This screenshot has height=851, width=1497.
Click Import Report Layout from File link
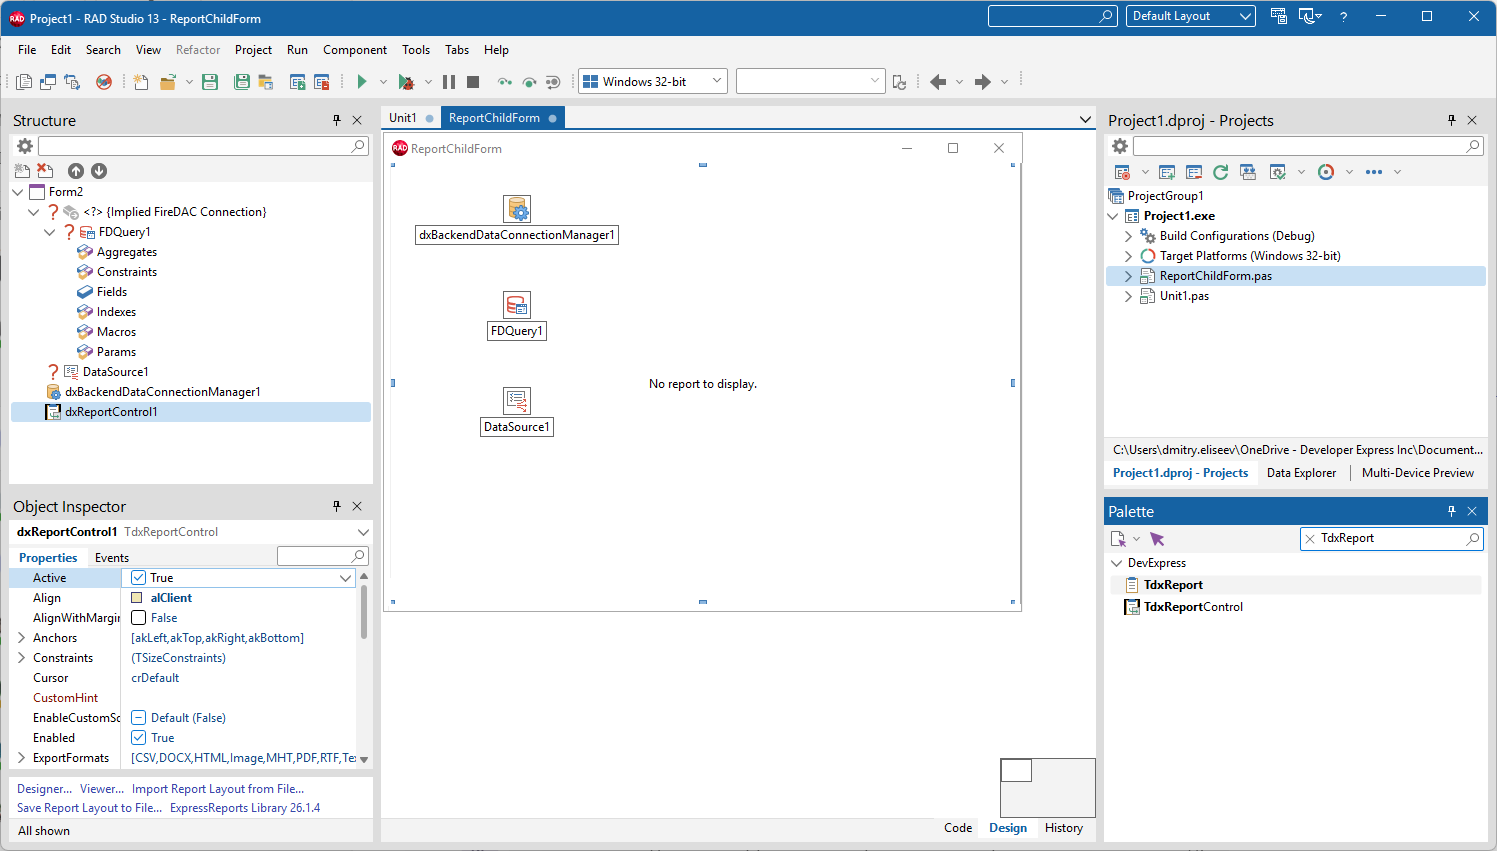pos(218,789)
